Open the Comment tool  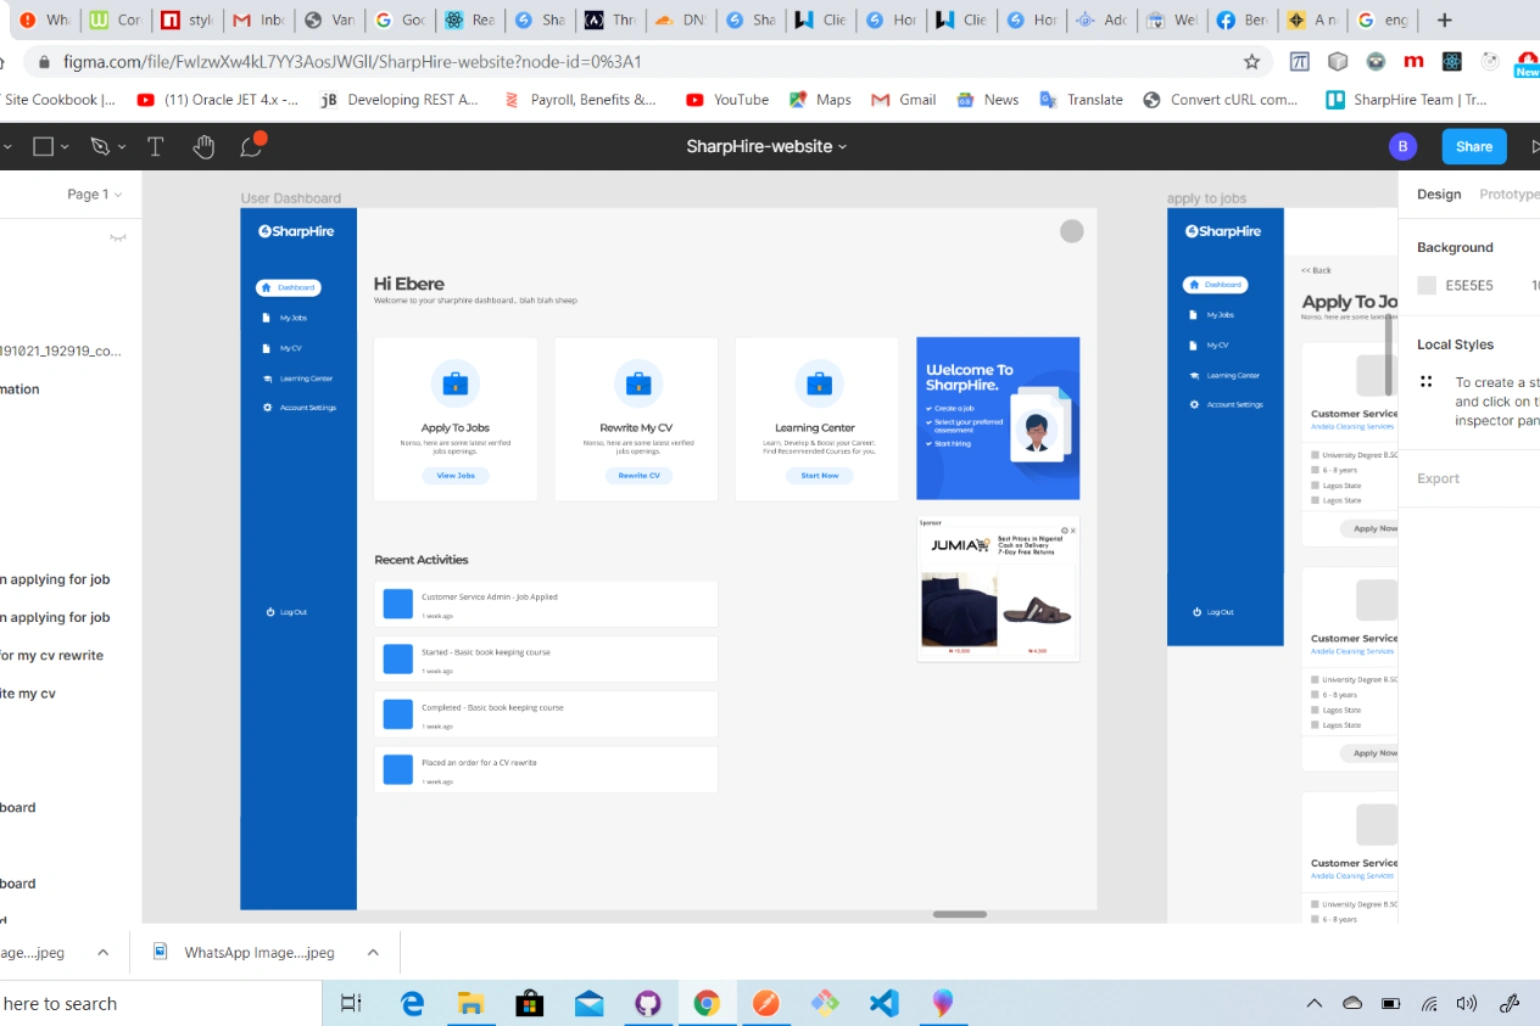point(252,146)
